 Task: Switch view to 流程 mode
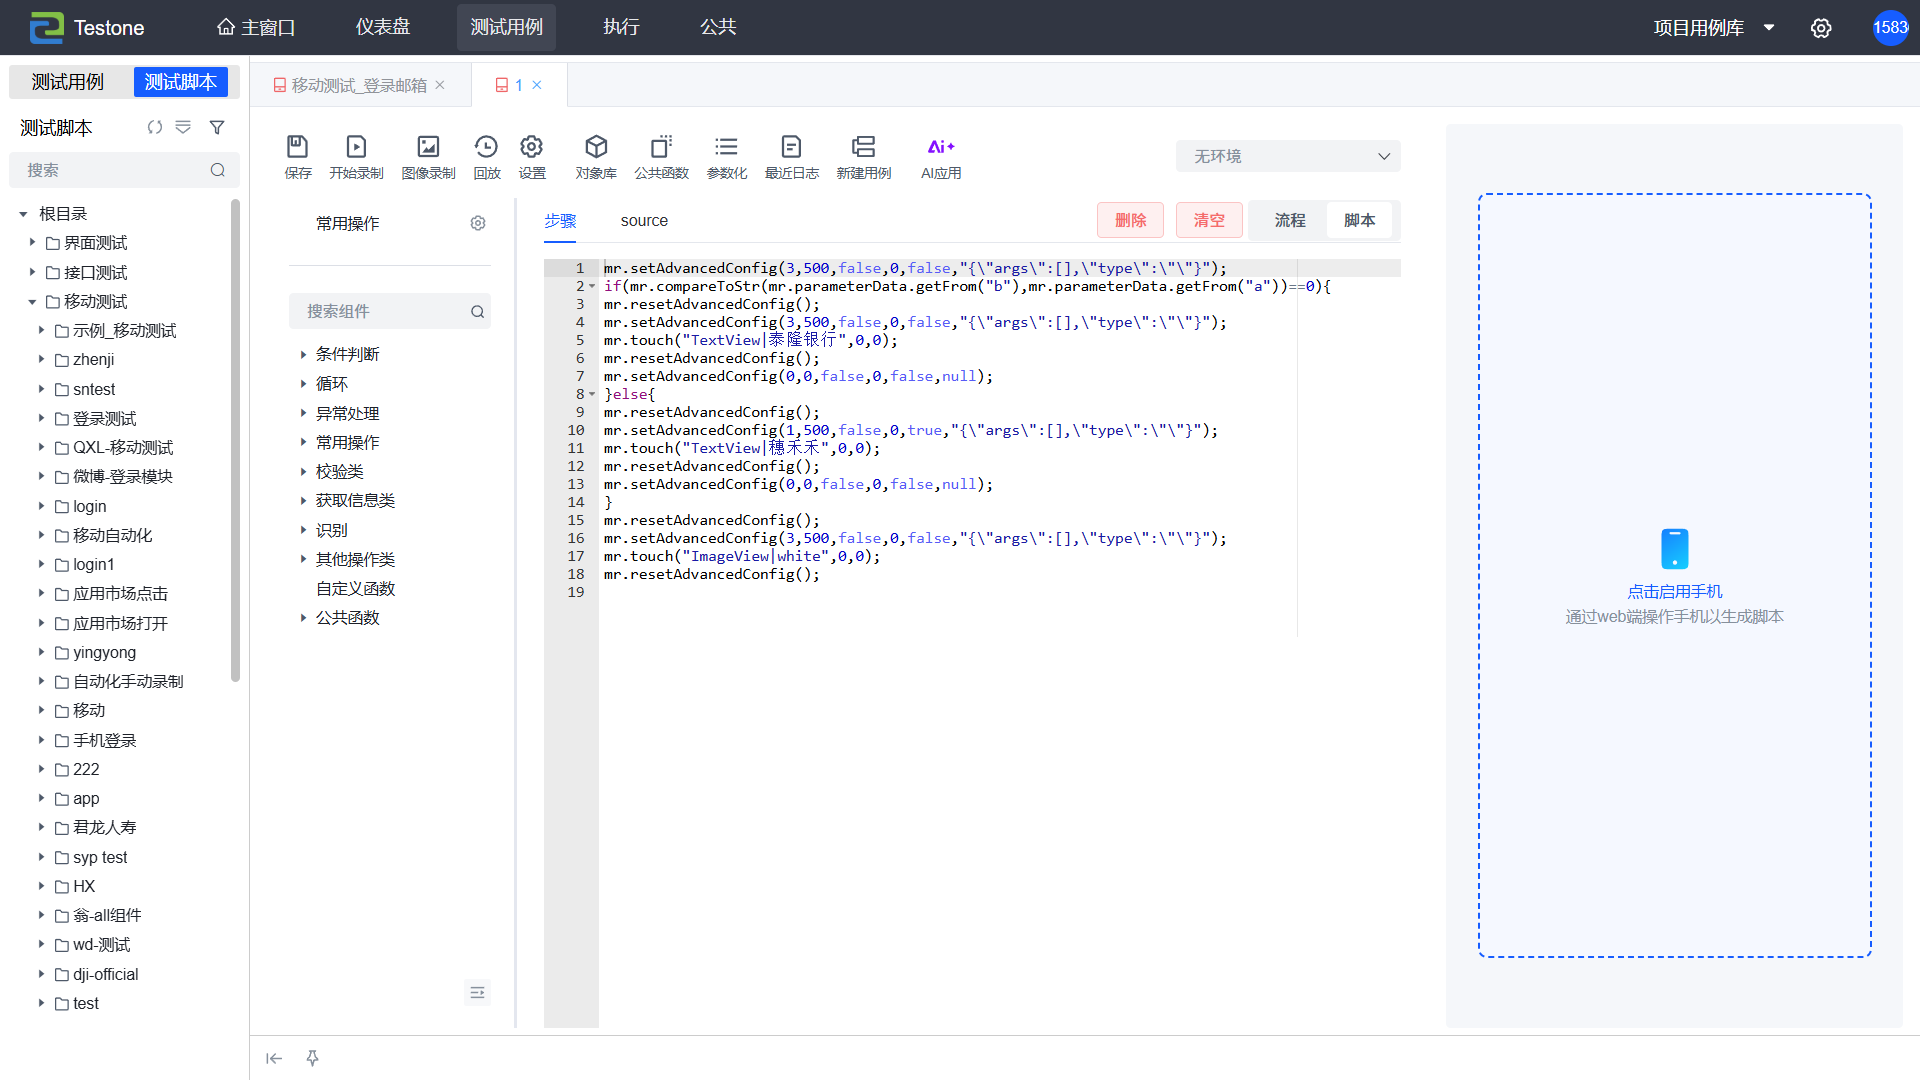(1289, 220)
